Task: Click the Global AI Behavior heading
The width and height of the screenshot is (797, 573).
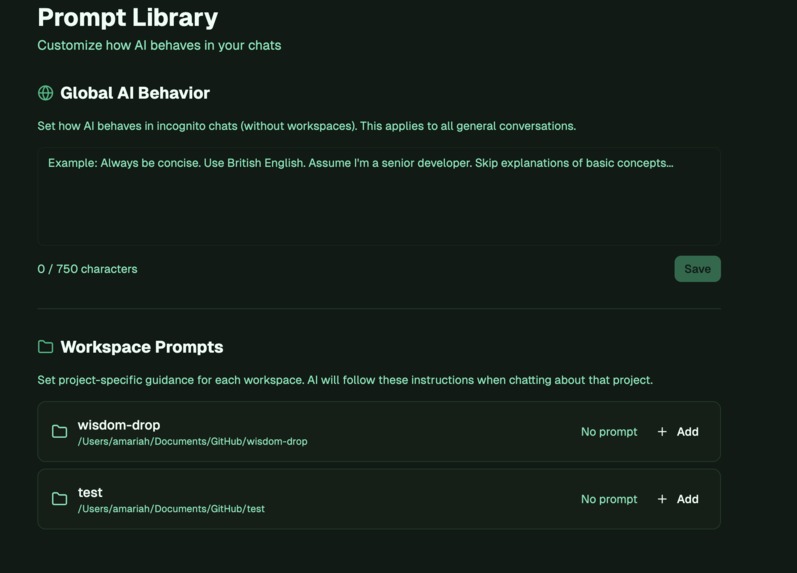Action: [x=135, y=93]
